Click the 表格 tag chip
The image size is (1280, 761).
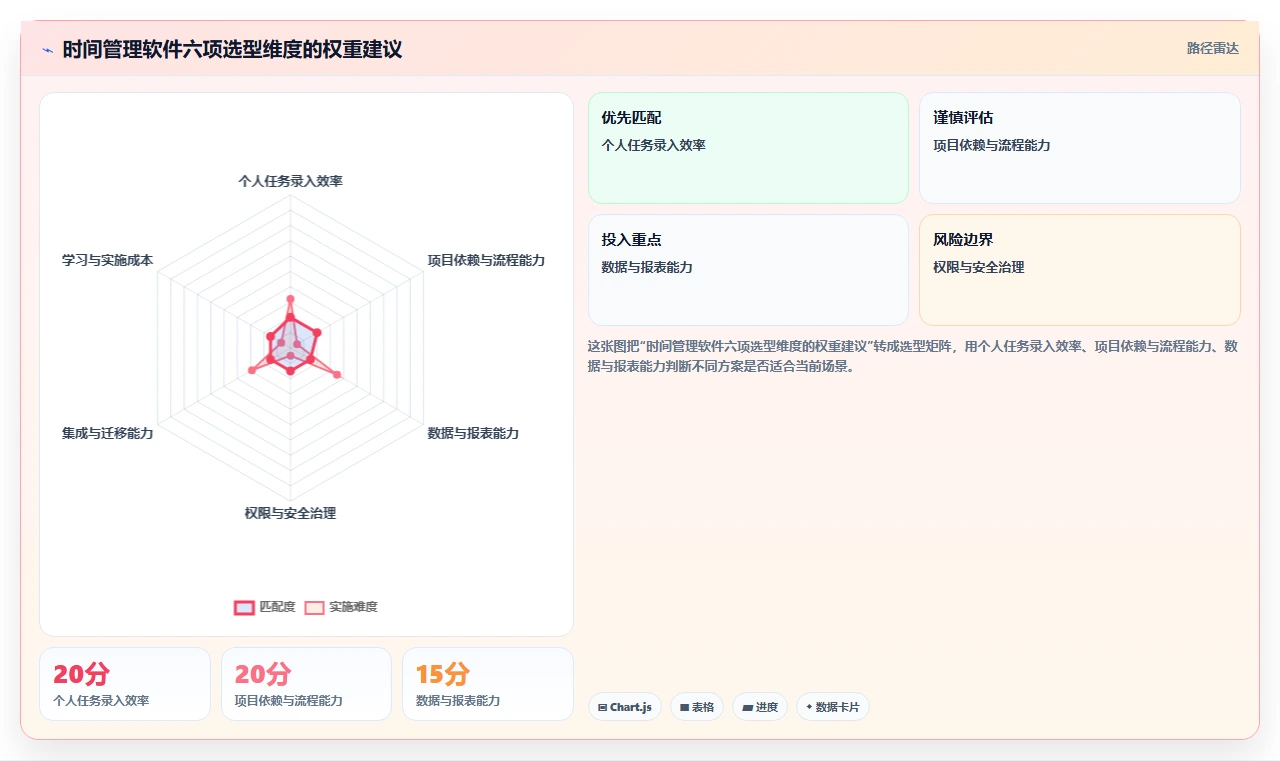coord(697,707)
